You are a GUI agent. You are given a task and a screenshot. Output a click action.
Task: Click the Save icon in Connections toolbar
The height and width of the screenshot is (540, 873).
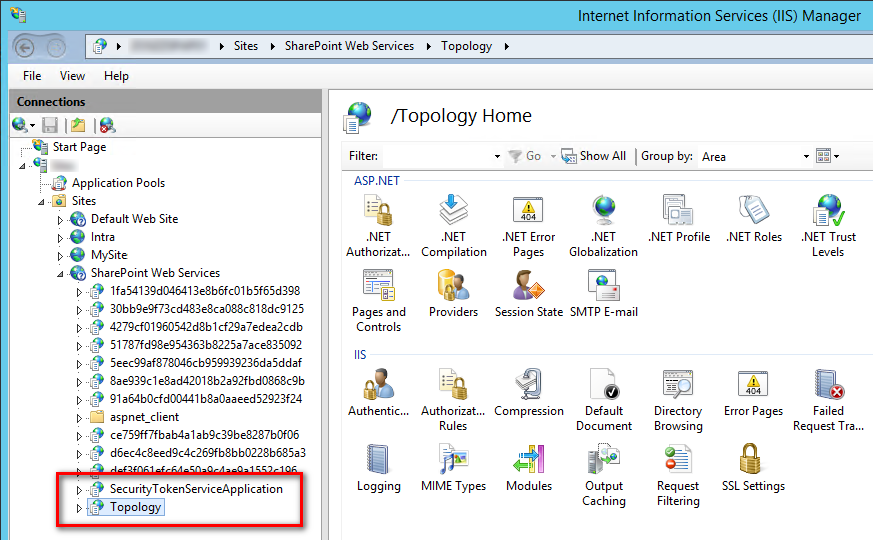tap(50, 125)
